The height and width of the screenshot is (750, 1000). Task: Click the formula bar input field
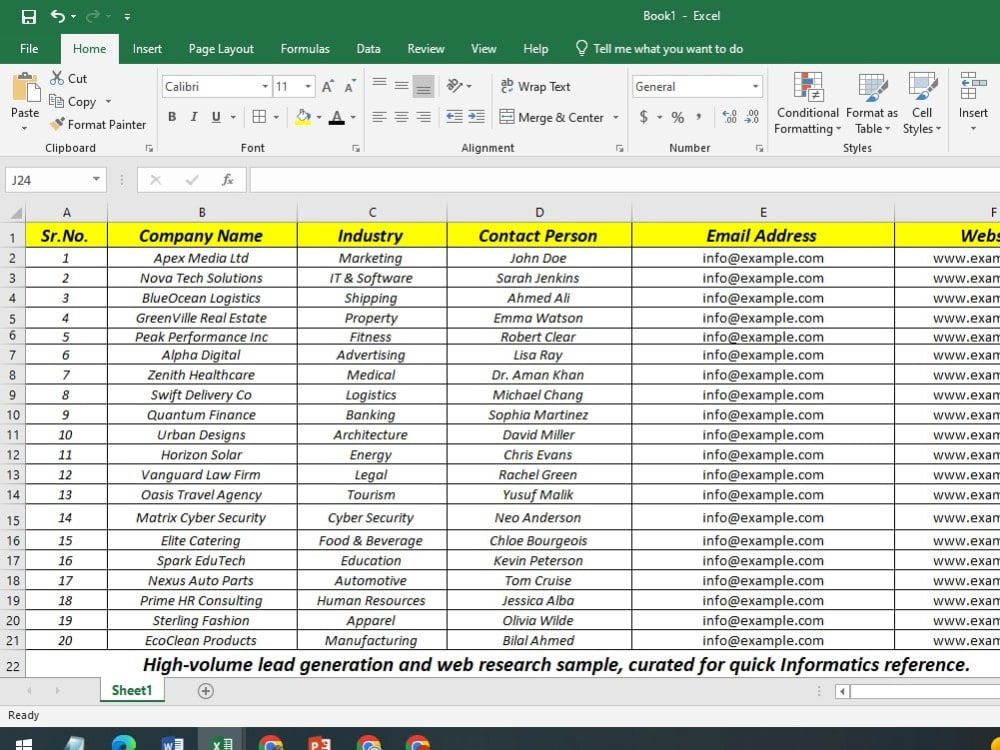(625, 180)
